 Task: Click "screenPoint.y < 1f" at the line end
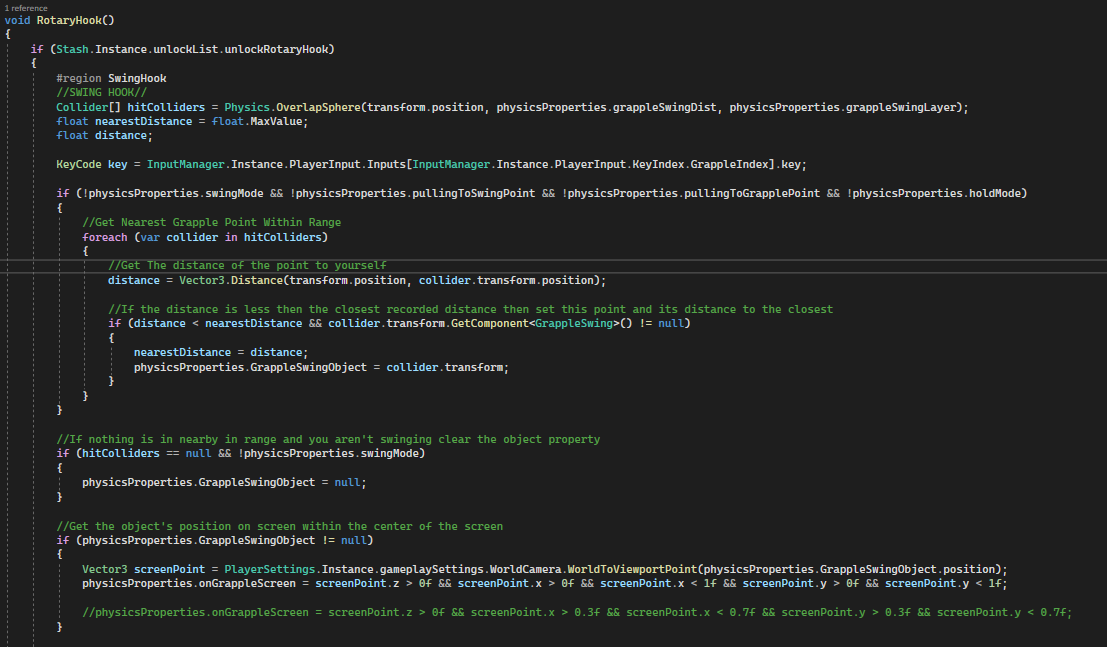click(x=943, y=583)
